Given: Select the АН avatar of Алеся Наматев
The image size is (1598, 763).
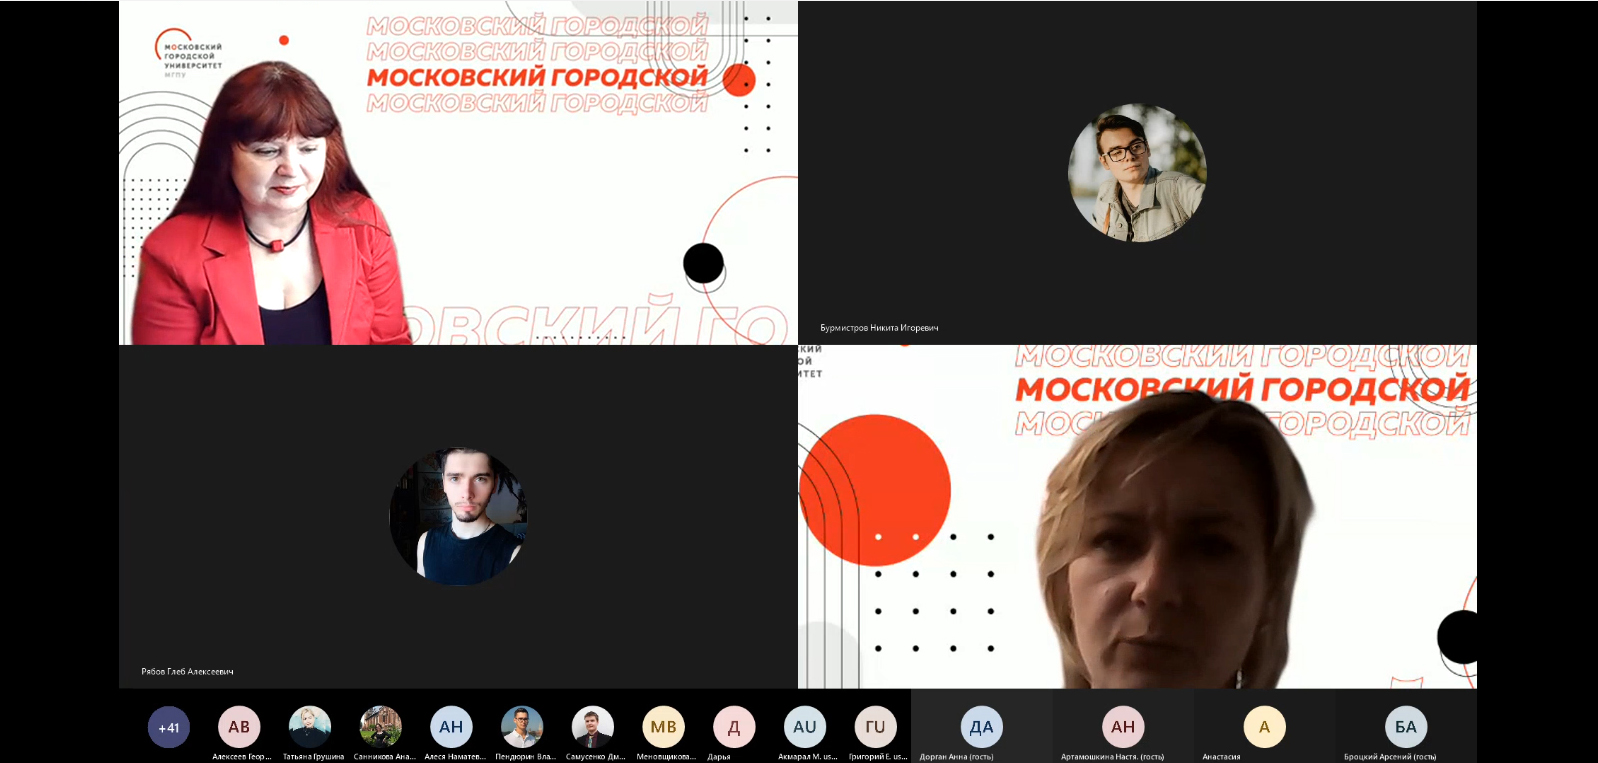Looking at the screenshot, I should pos(451,727).
